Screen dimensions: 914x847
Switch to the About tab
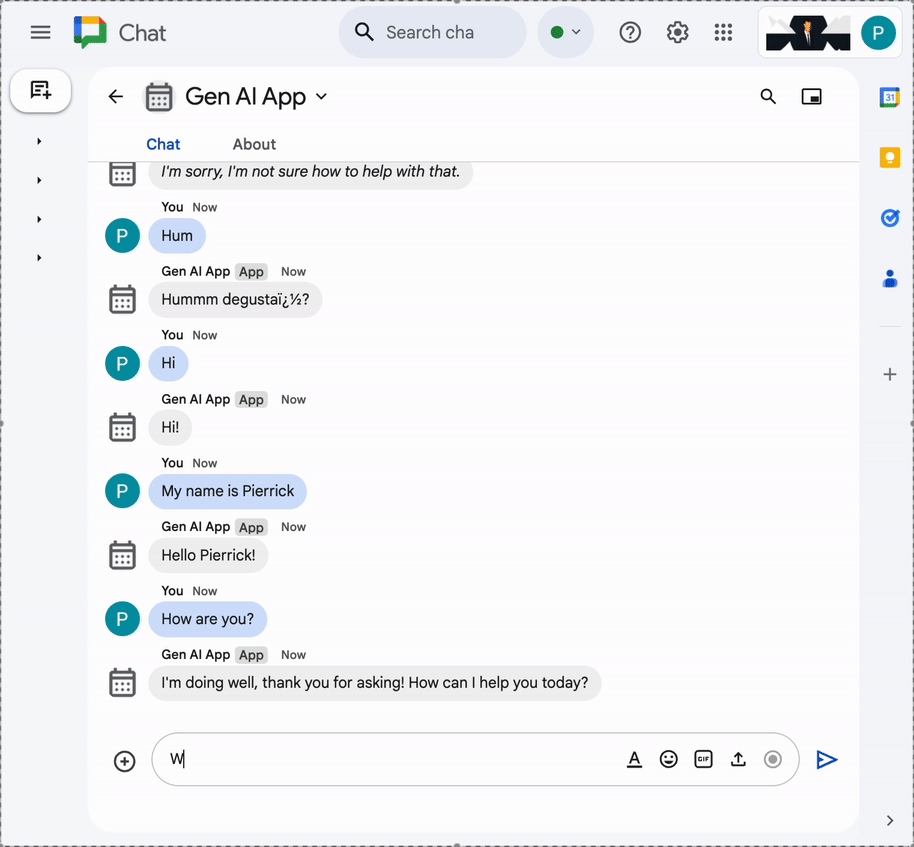pyautogui.click(x=254, y=144)
